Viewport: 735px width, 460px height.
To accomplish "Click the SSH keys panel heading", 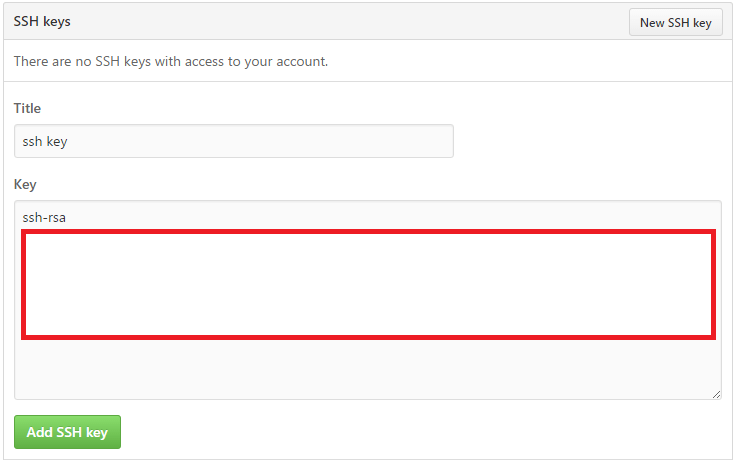I will tap(42, 21).
